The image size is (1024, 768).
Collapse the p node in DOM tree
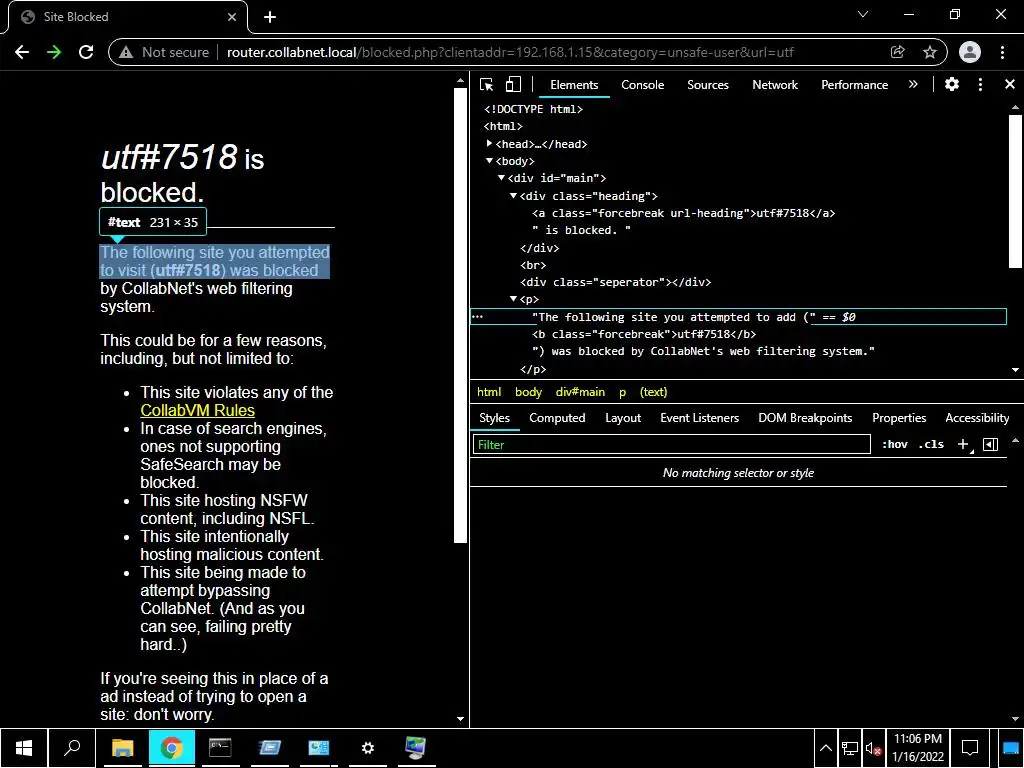coord(513,299)
